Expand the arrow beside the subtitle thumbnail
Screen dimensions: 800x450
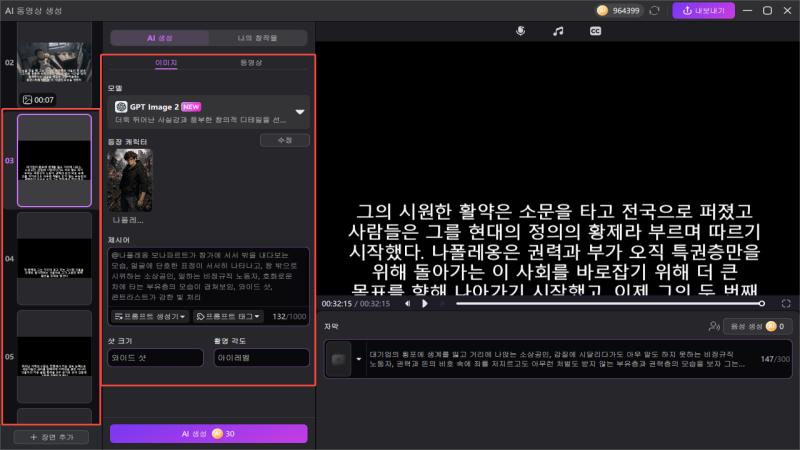click(359, 359)
